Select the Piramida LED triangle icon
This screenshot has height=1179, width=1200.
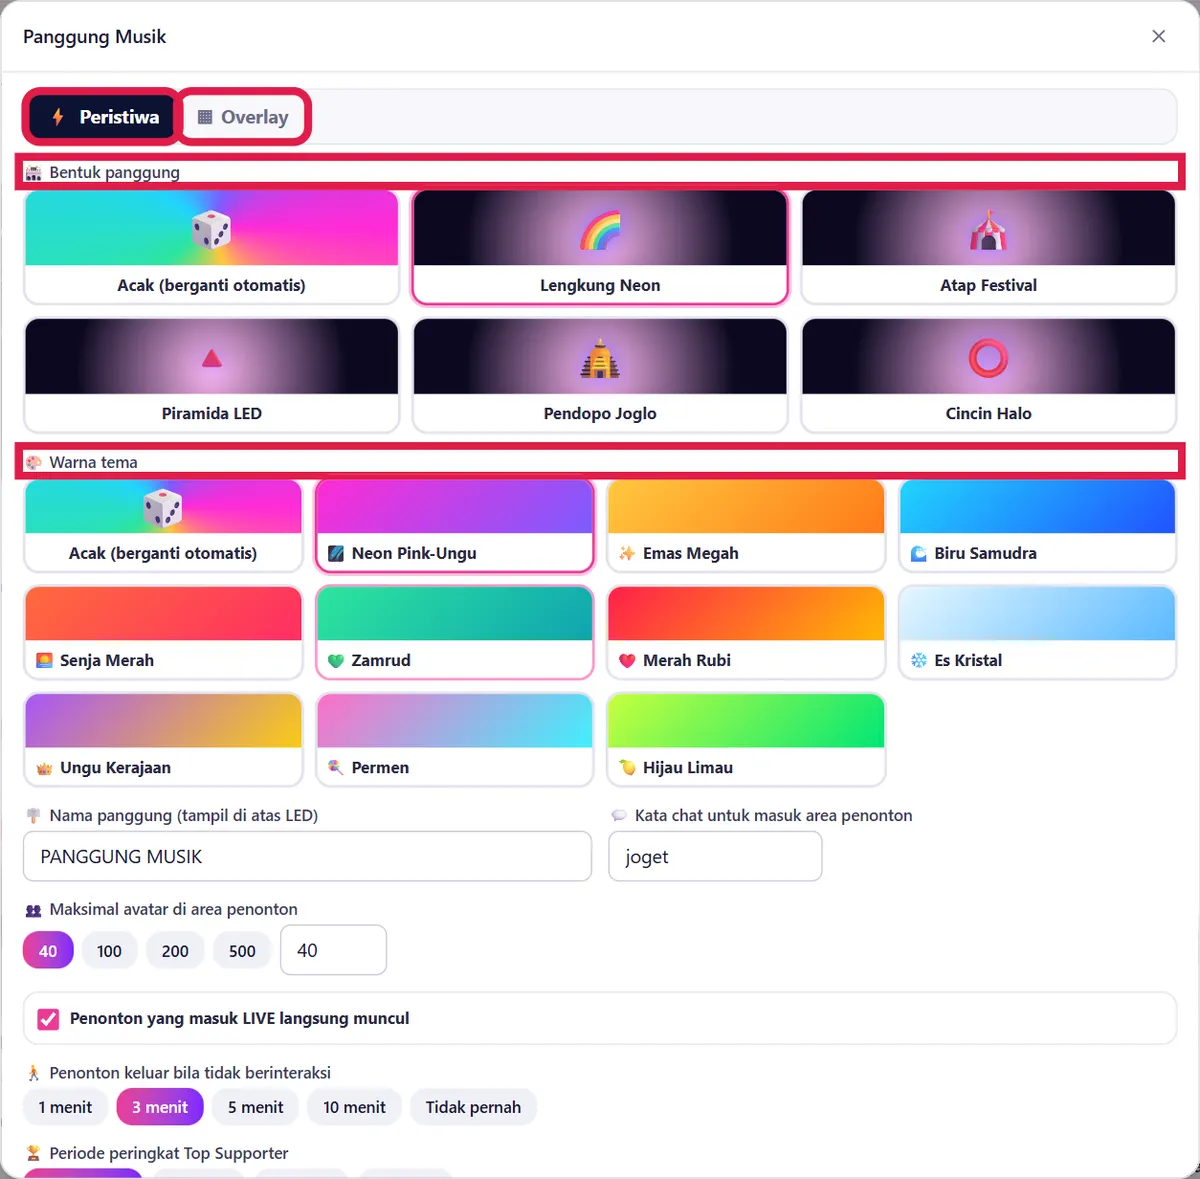(x=212, y=358)
